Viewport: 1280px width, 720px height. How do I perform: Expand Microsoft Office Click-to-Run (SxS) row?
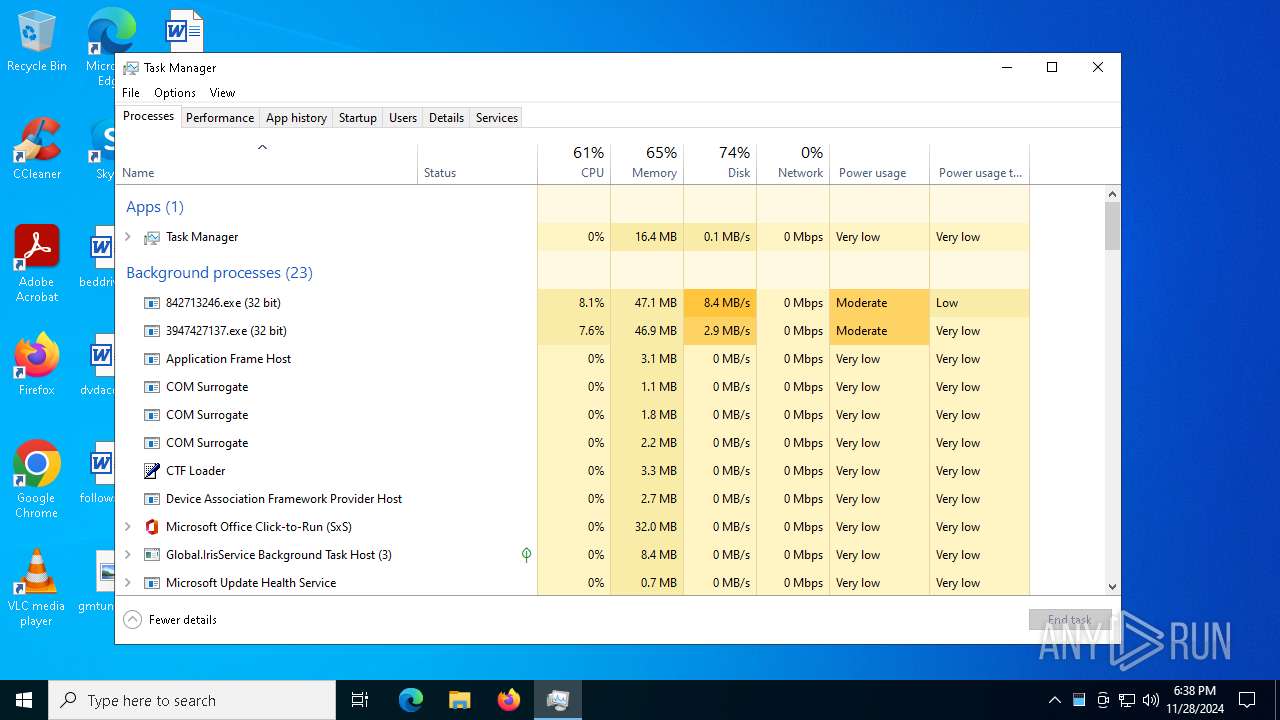(128, 527)
